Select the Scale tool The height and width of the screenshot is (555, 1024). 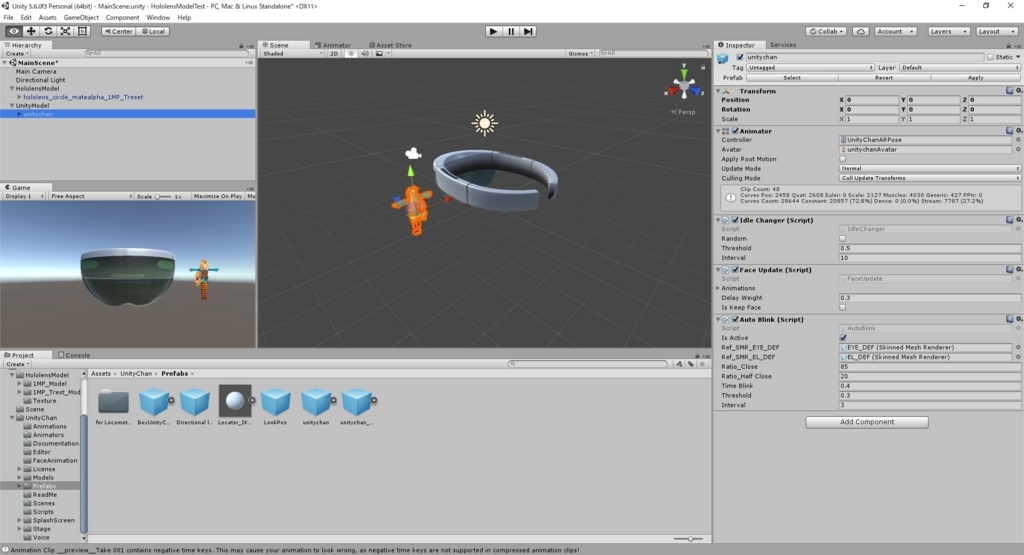click(x=65, y=31)
